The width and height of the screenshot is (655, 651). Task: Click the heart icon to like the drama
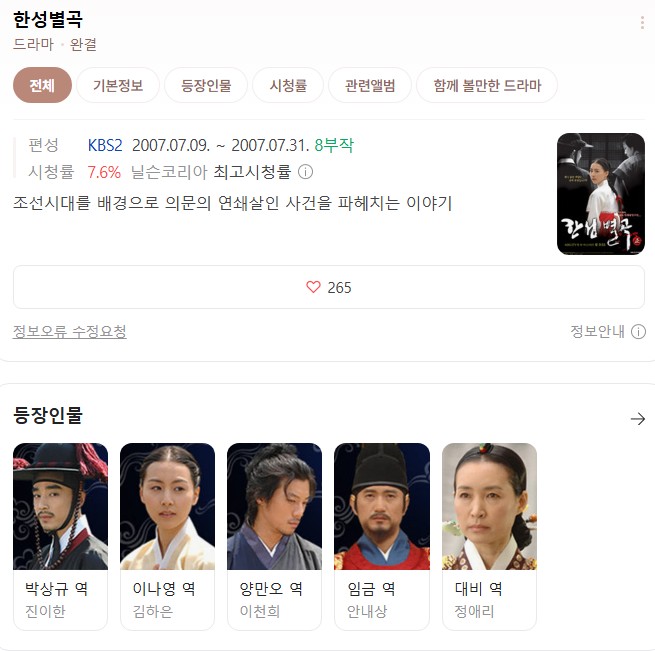[x=313, y=287]
